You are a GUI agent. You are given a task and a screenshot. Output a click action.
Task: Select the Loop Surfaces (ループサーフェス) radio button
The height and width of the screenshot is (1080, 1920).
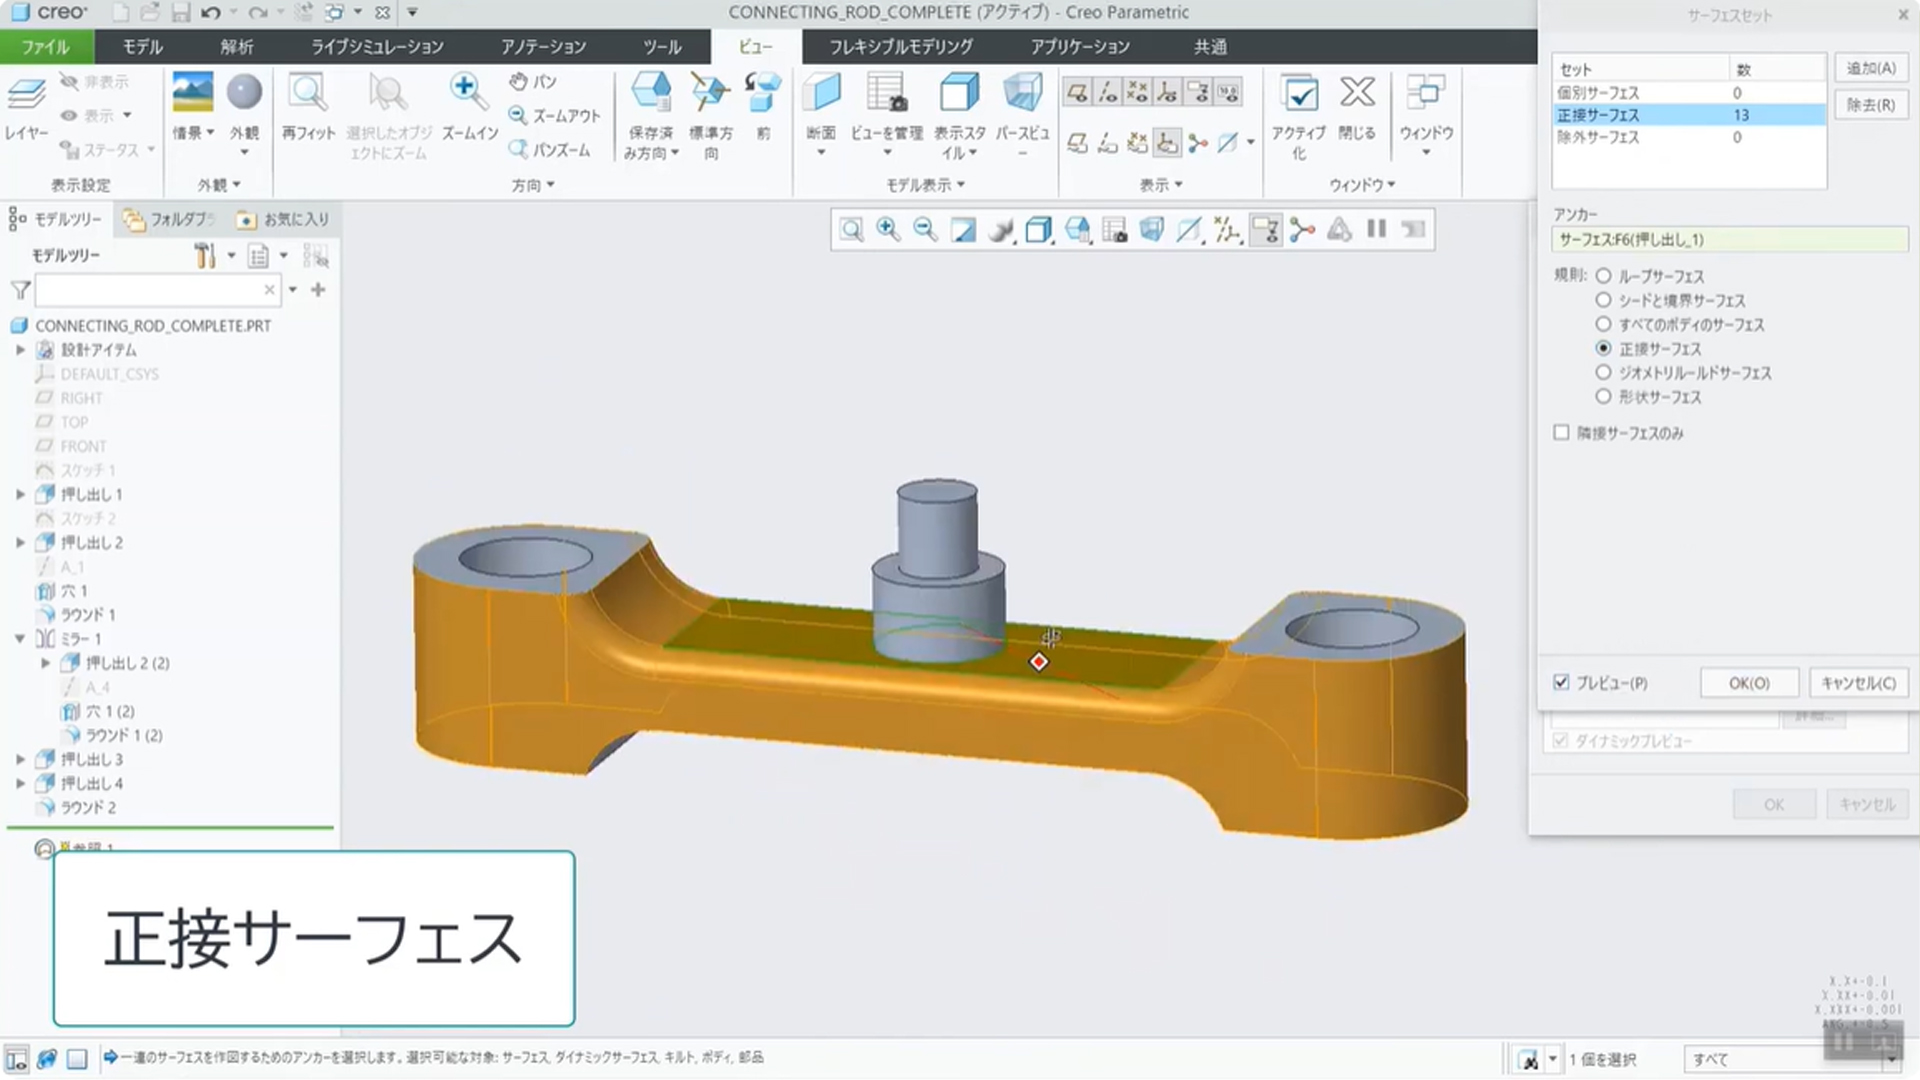point(1604,276)
